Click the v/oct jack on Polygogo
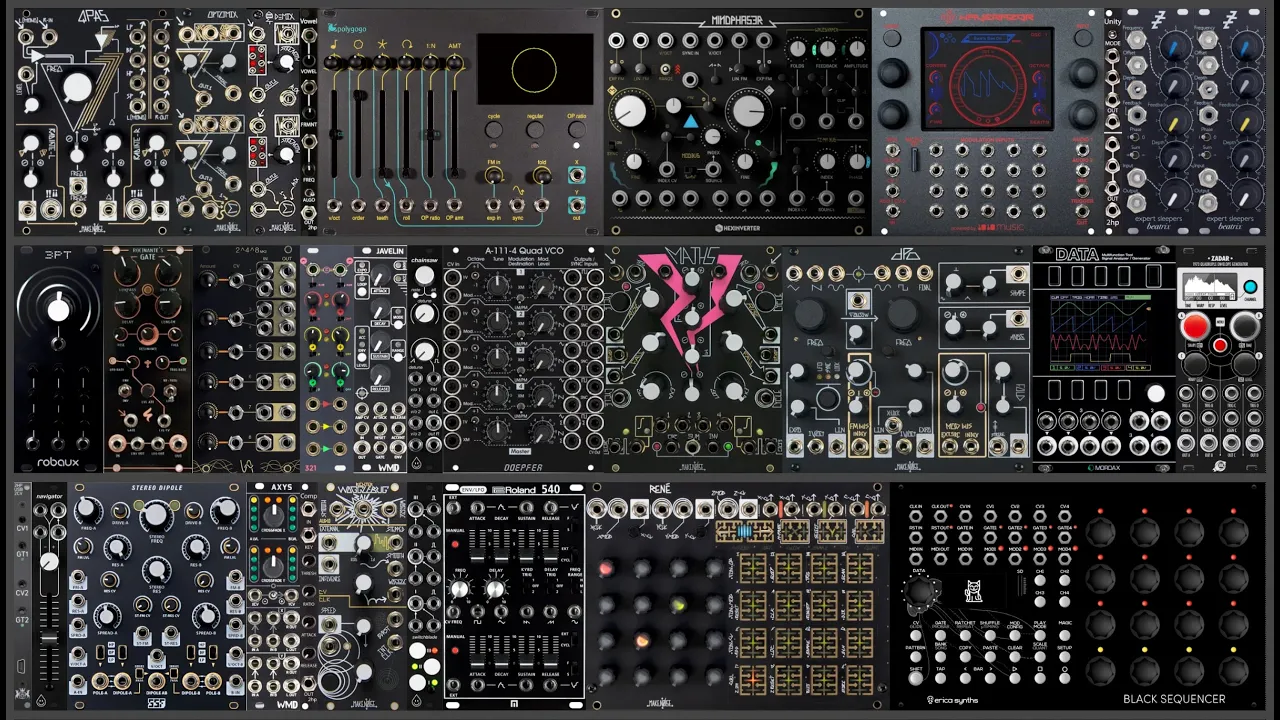The height and width of the screenshot is (720, 1280). [x=334, y=205]
